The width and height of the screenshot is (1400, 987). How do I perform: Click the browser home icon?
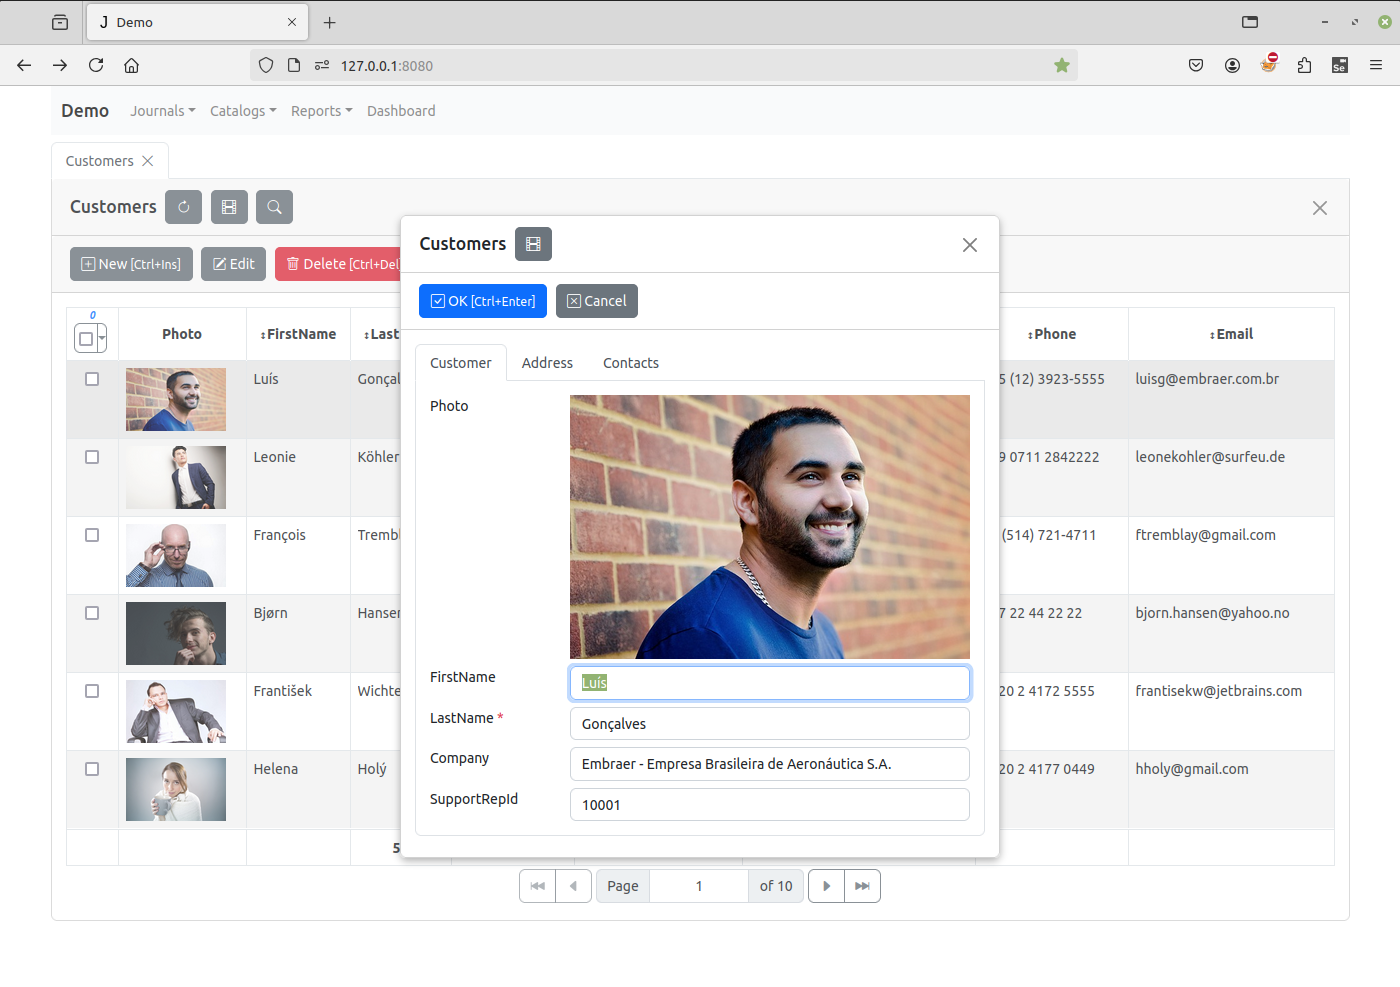point(131,66)
